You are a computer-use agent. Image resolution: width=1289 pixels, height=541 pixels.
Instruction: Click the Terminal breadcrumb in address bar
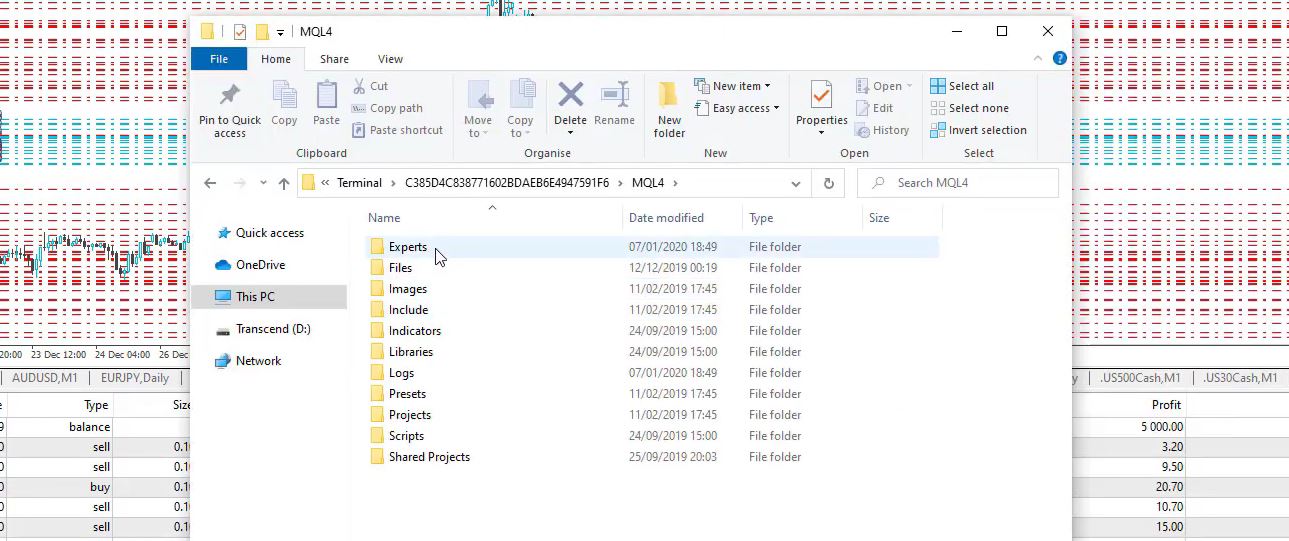(x=359, y=183)
